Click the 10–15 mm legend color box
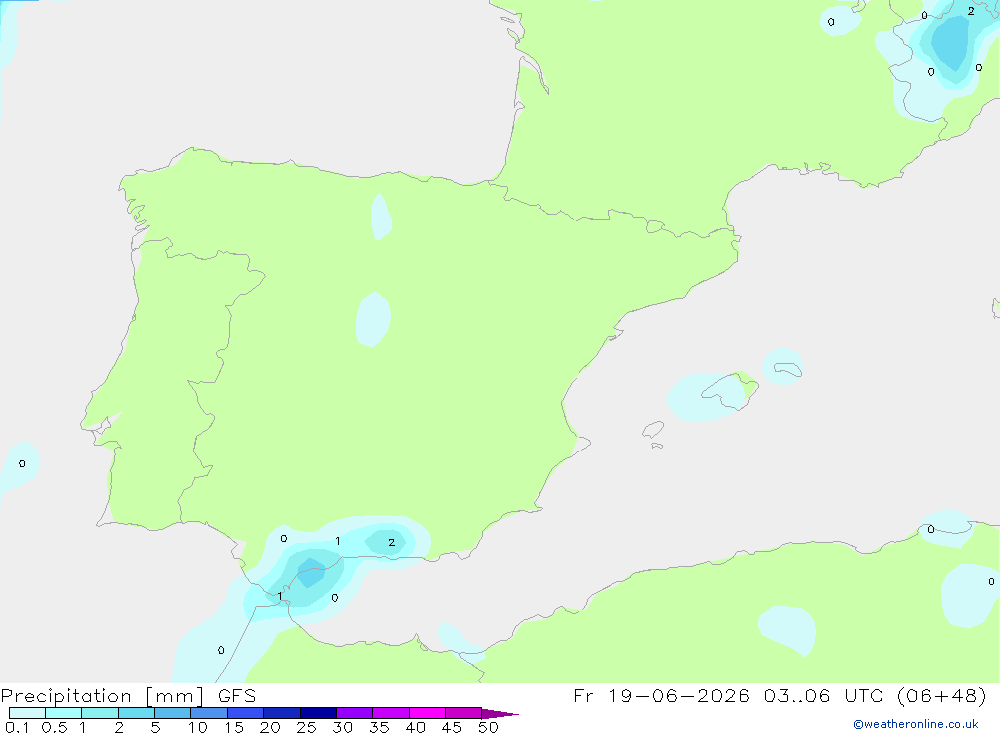 (x=209, y=713)
